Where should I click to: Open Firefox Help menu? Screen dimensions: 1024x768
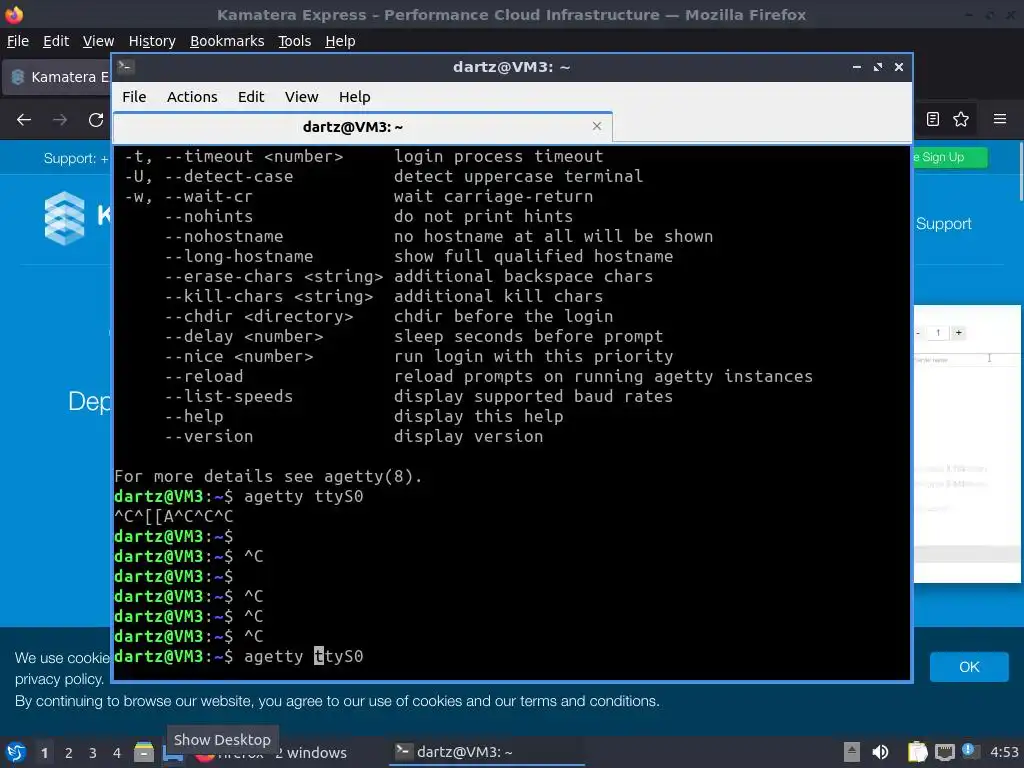point(340,41)
